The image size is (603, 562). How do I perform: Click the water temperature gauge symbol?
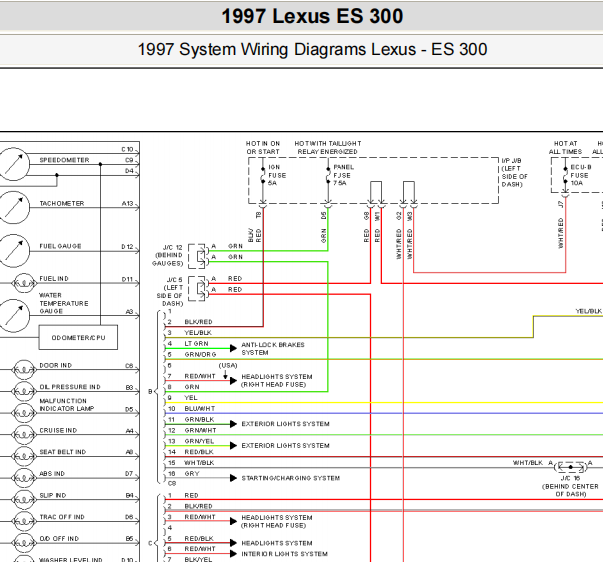(14, 316)
